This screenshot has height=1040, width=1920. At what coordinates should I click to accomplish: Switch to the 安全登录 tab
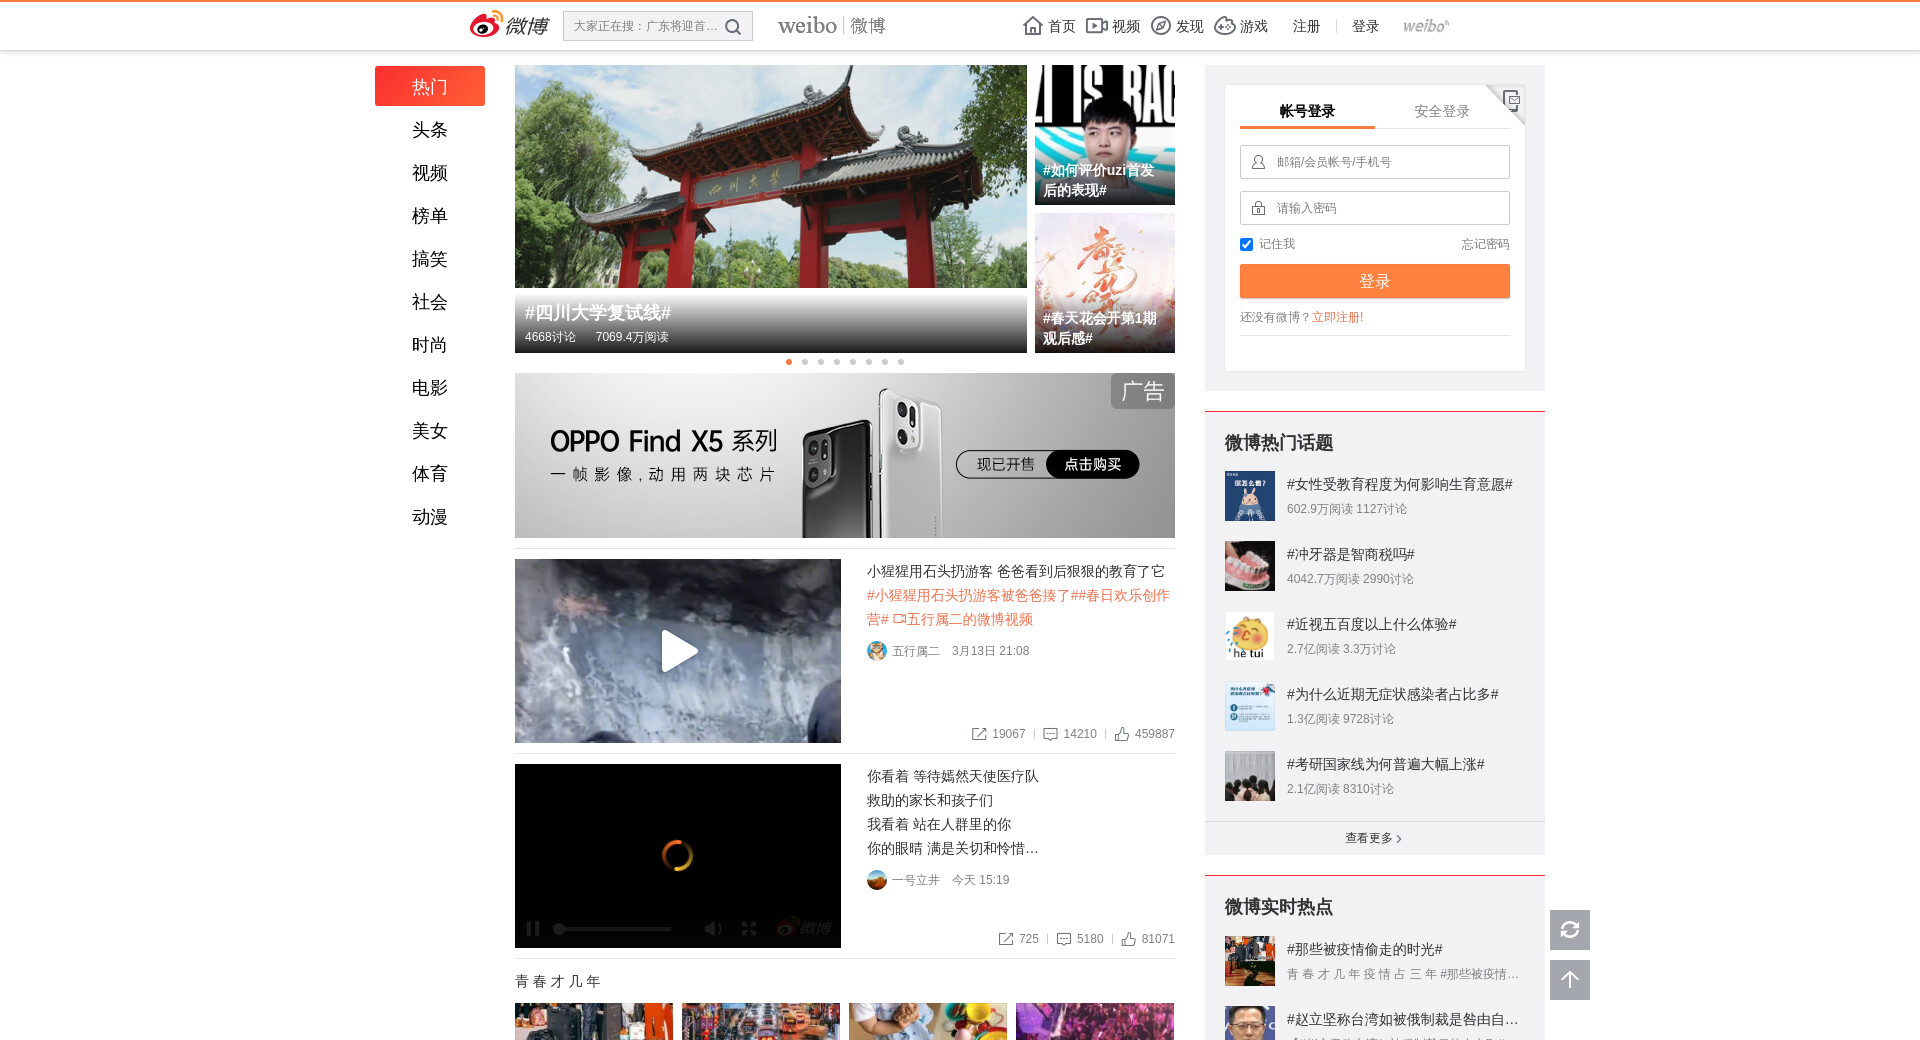[1441, 111]
